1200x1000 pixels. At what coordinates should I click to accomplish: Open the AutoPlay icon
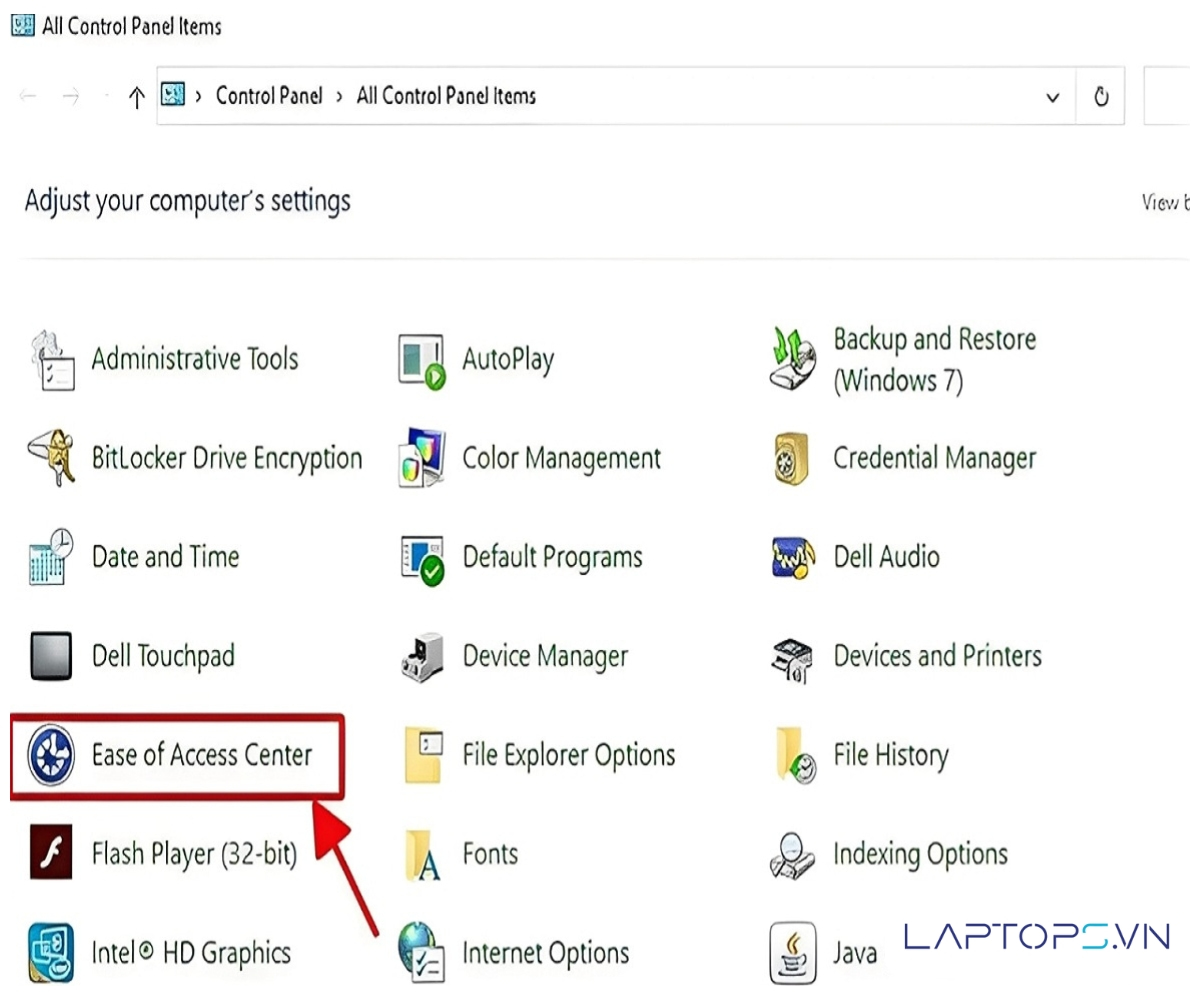[x=421, y=360]
